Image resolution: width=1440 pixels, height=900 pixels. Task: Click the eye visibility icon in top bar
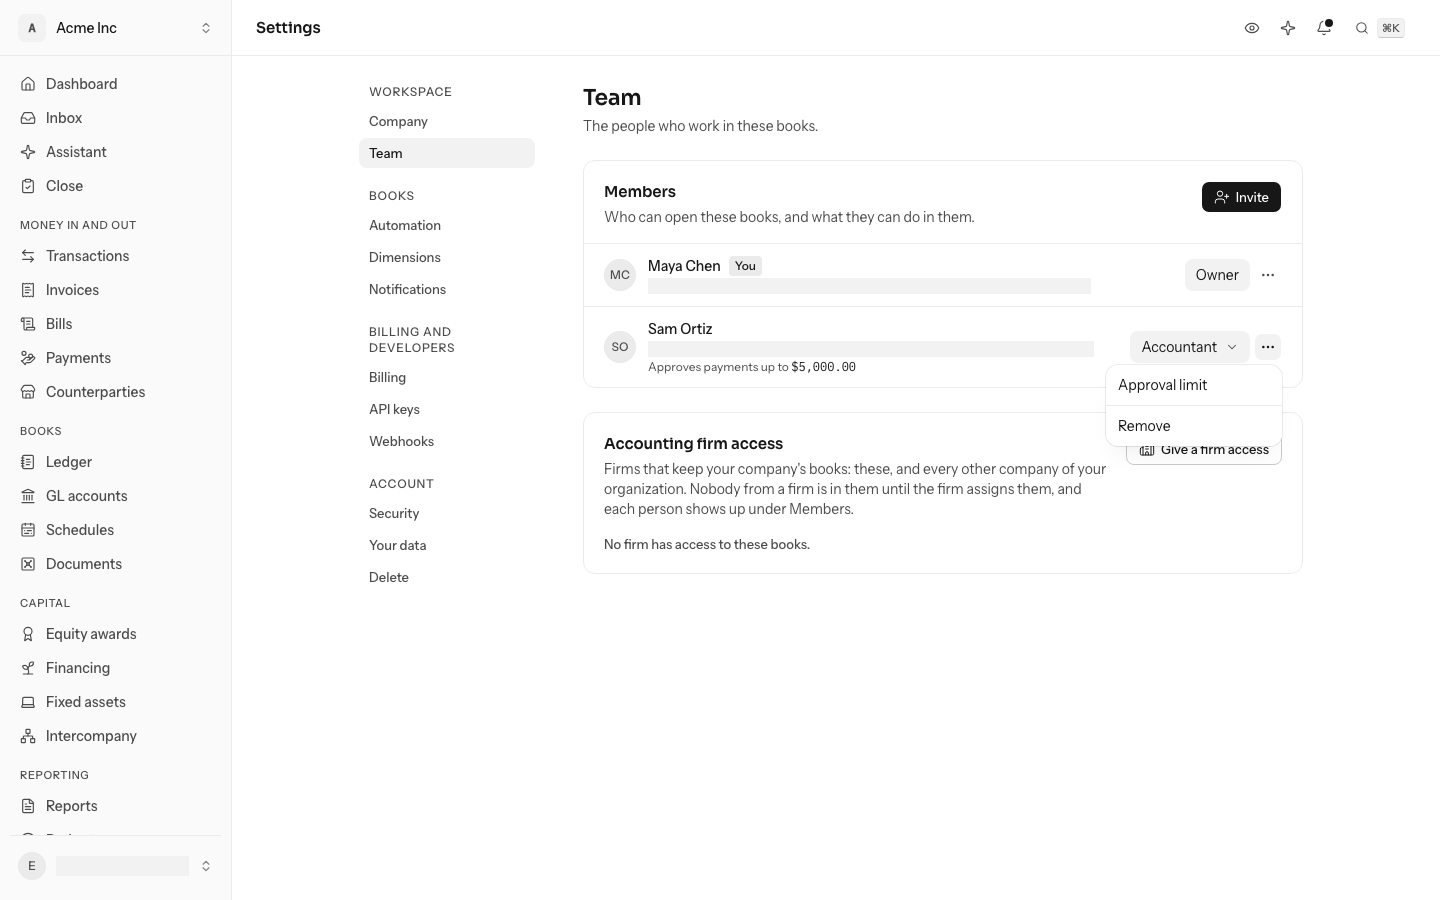(x=1252, y=28)
